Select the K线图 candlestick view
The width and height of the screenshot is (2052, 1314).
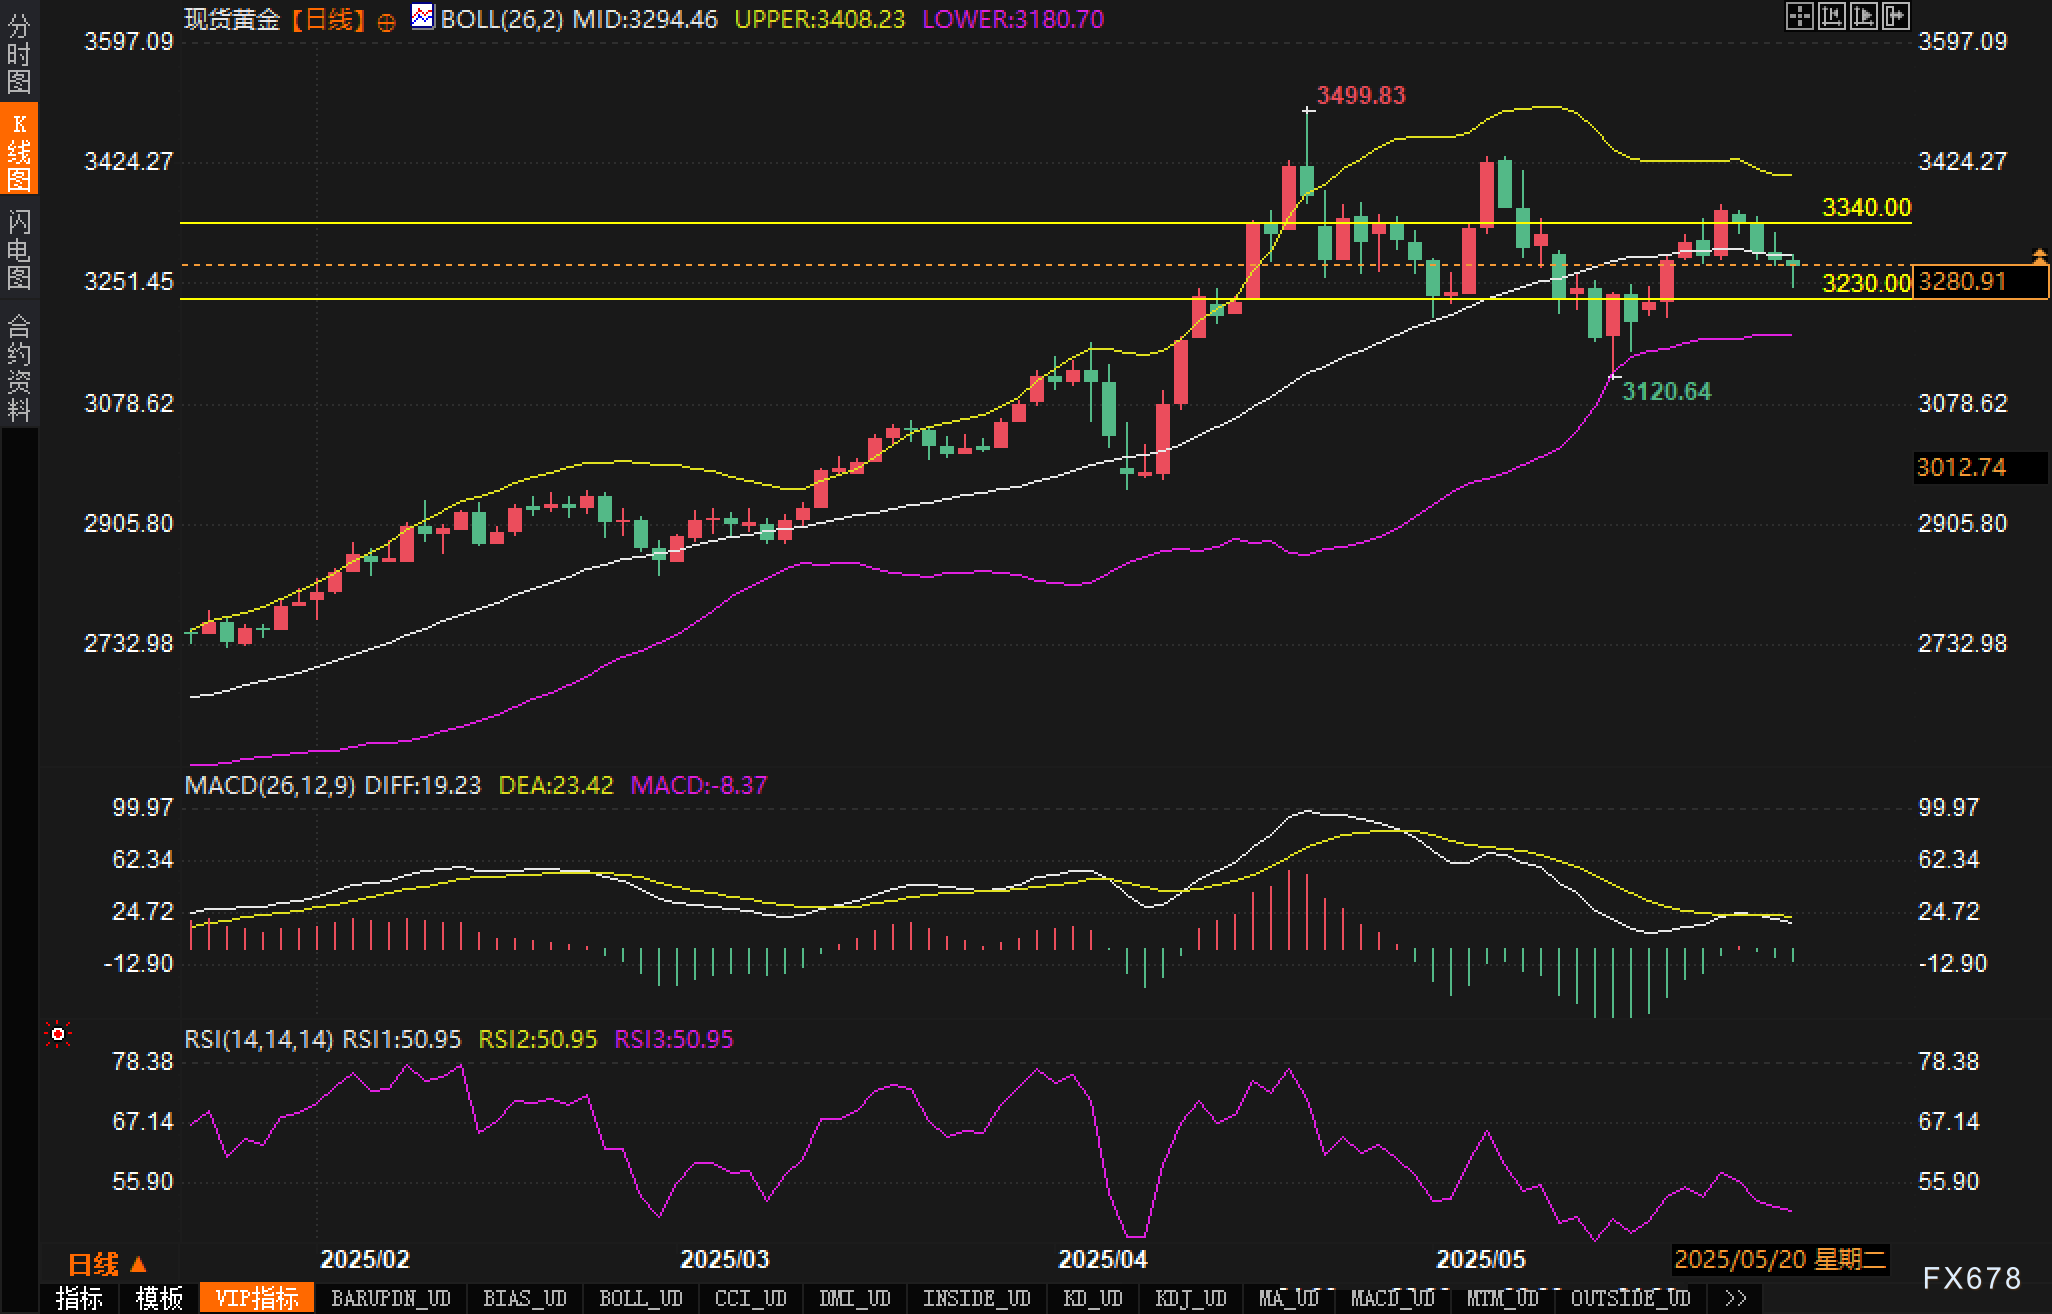pos(19,150)
